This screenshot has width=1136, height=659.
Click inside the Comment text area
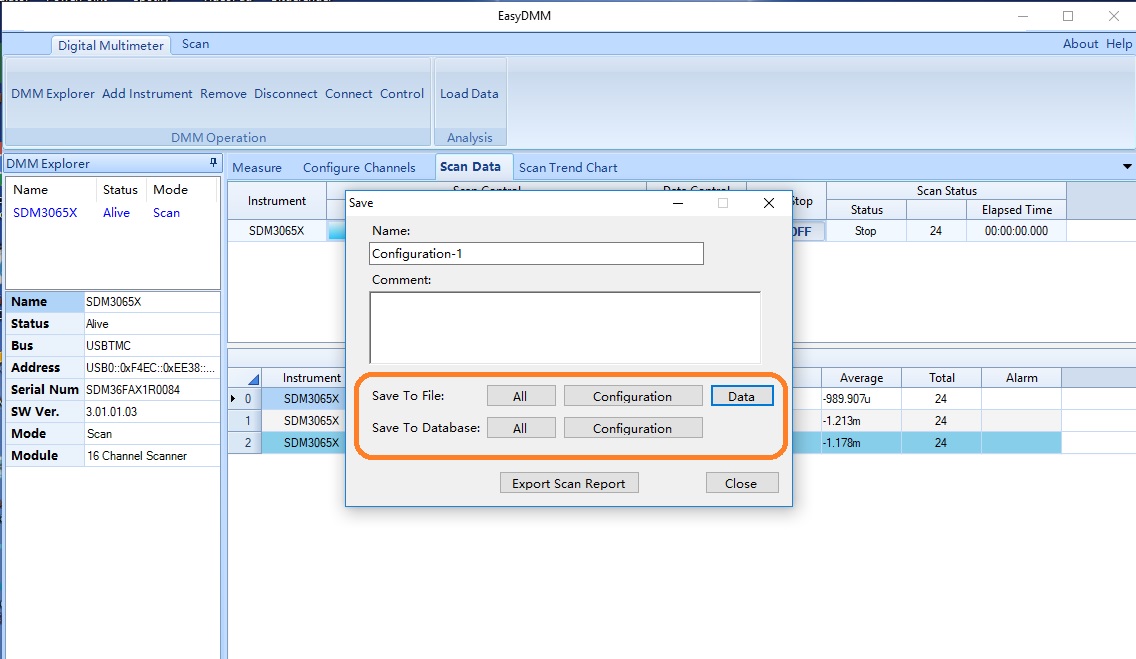(x=564, y=327)
